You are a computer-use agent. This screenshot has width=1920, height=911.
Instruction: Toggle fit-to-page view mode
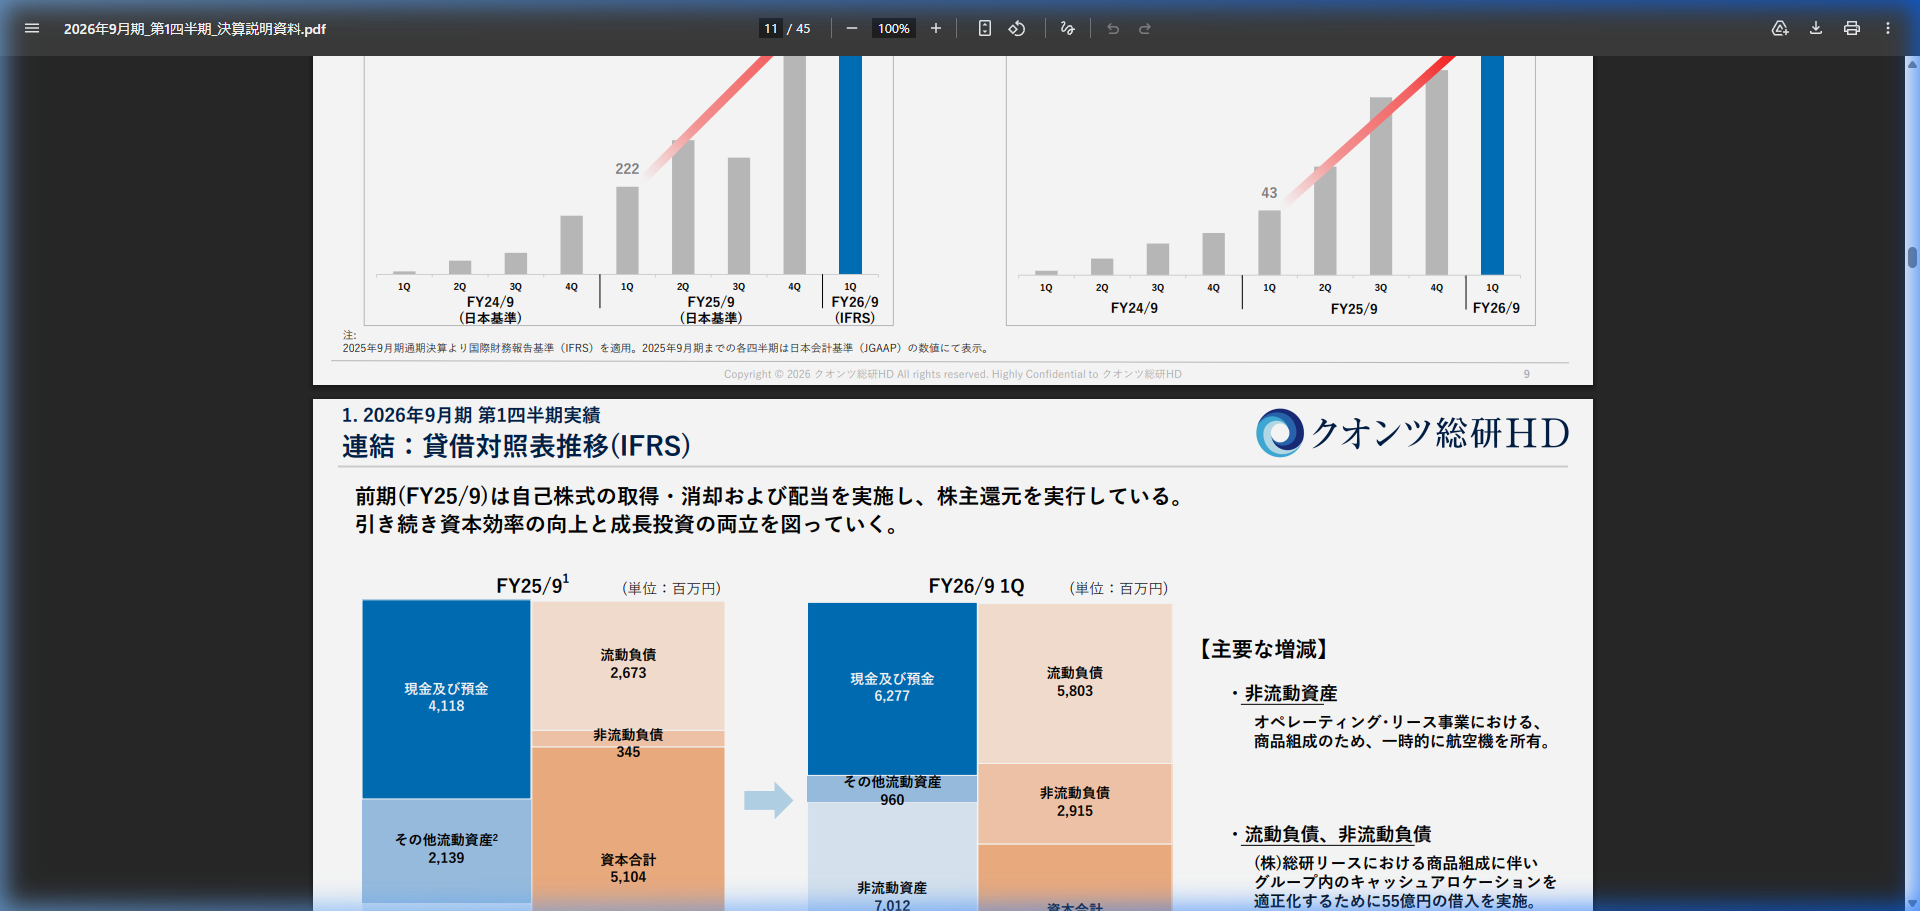pyautogui.click(x=984, y=28)
